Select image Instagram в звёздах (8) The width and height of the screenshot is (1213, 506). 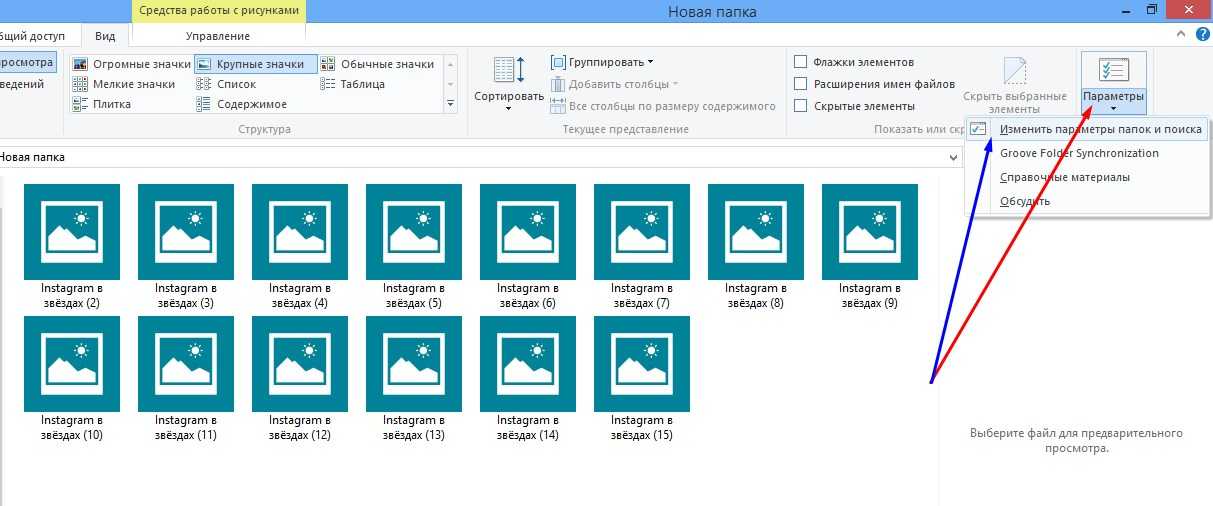coord(756,246)
